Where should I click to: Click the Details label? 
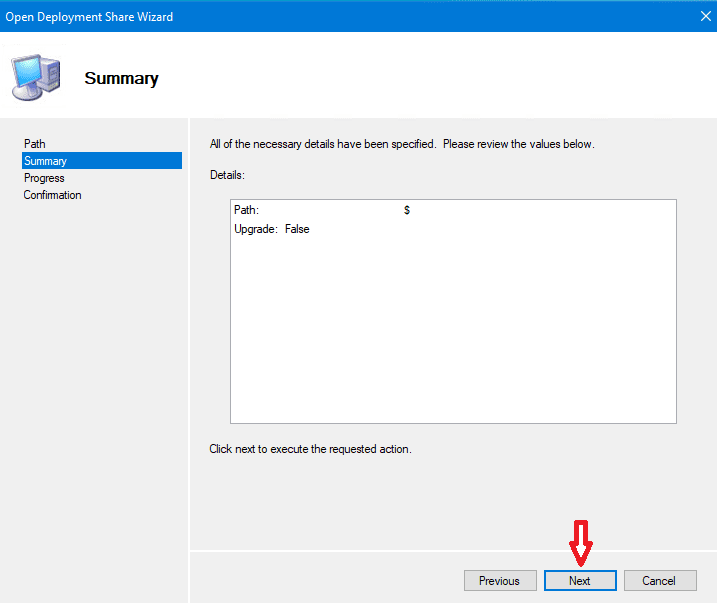tap(227, 175)
